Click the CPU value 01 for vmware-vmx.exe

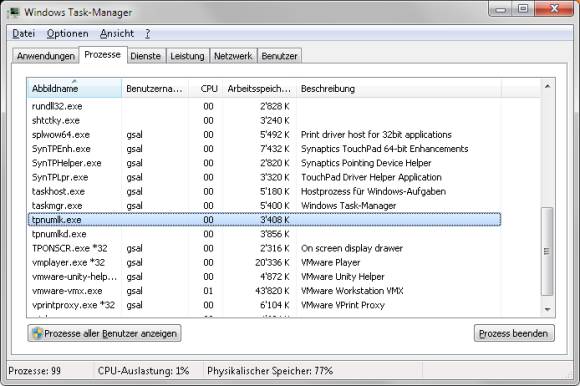(208, 291)
